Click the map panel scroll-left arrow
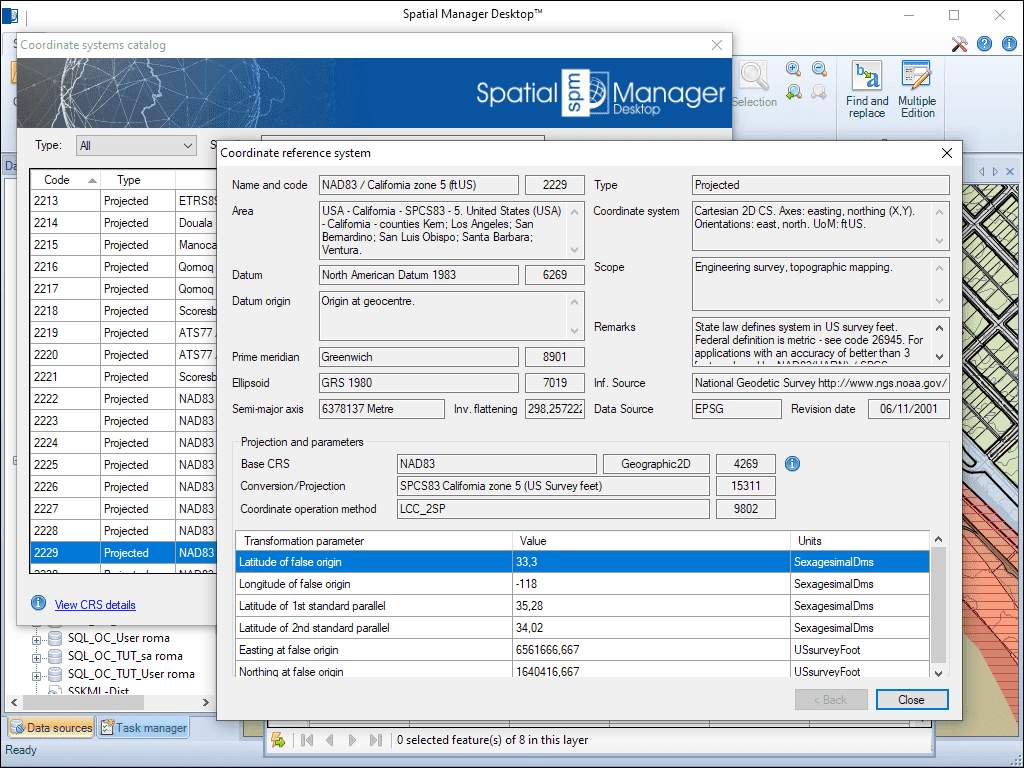 click(x=982, y=171)
